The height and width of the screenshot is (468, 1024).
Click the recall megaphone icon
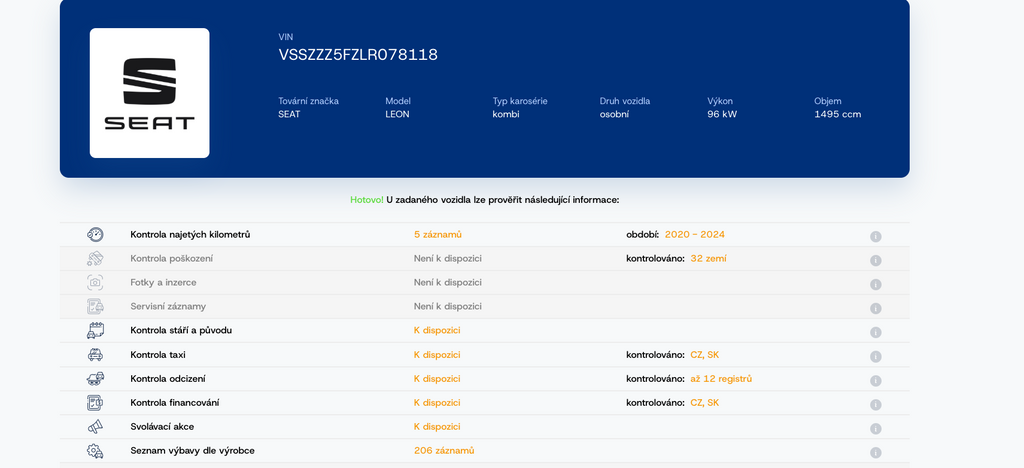(x=95, y=427)
